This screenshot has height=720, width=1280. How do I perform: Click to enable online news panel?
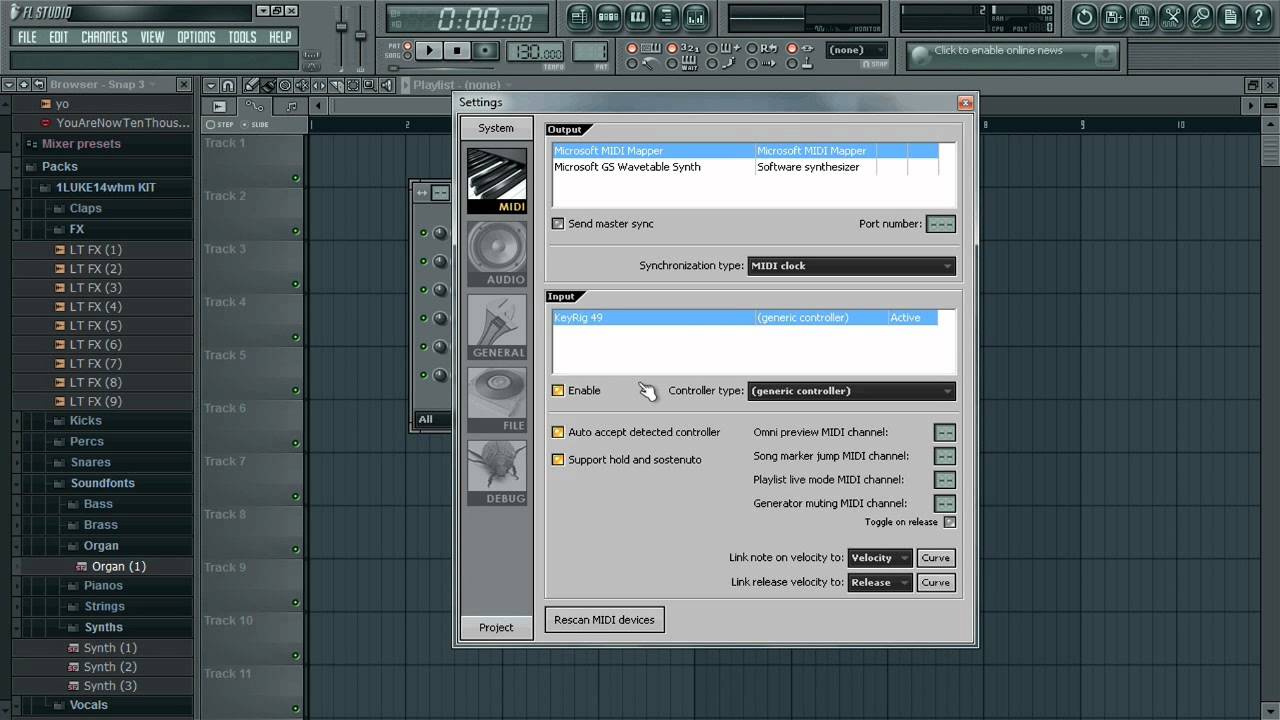1012,55
